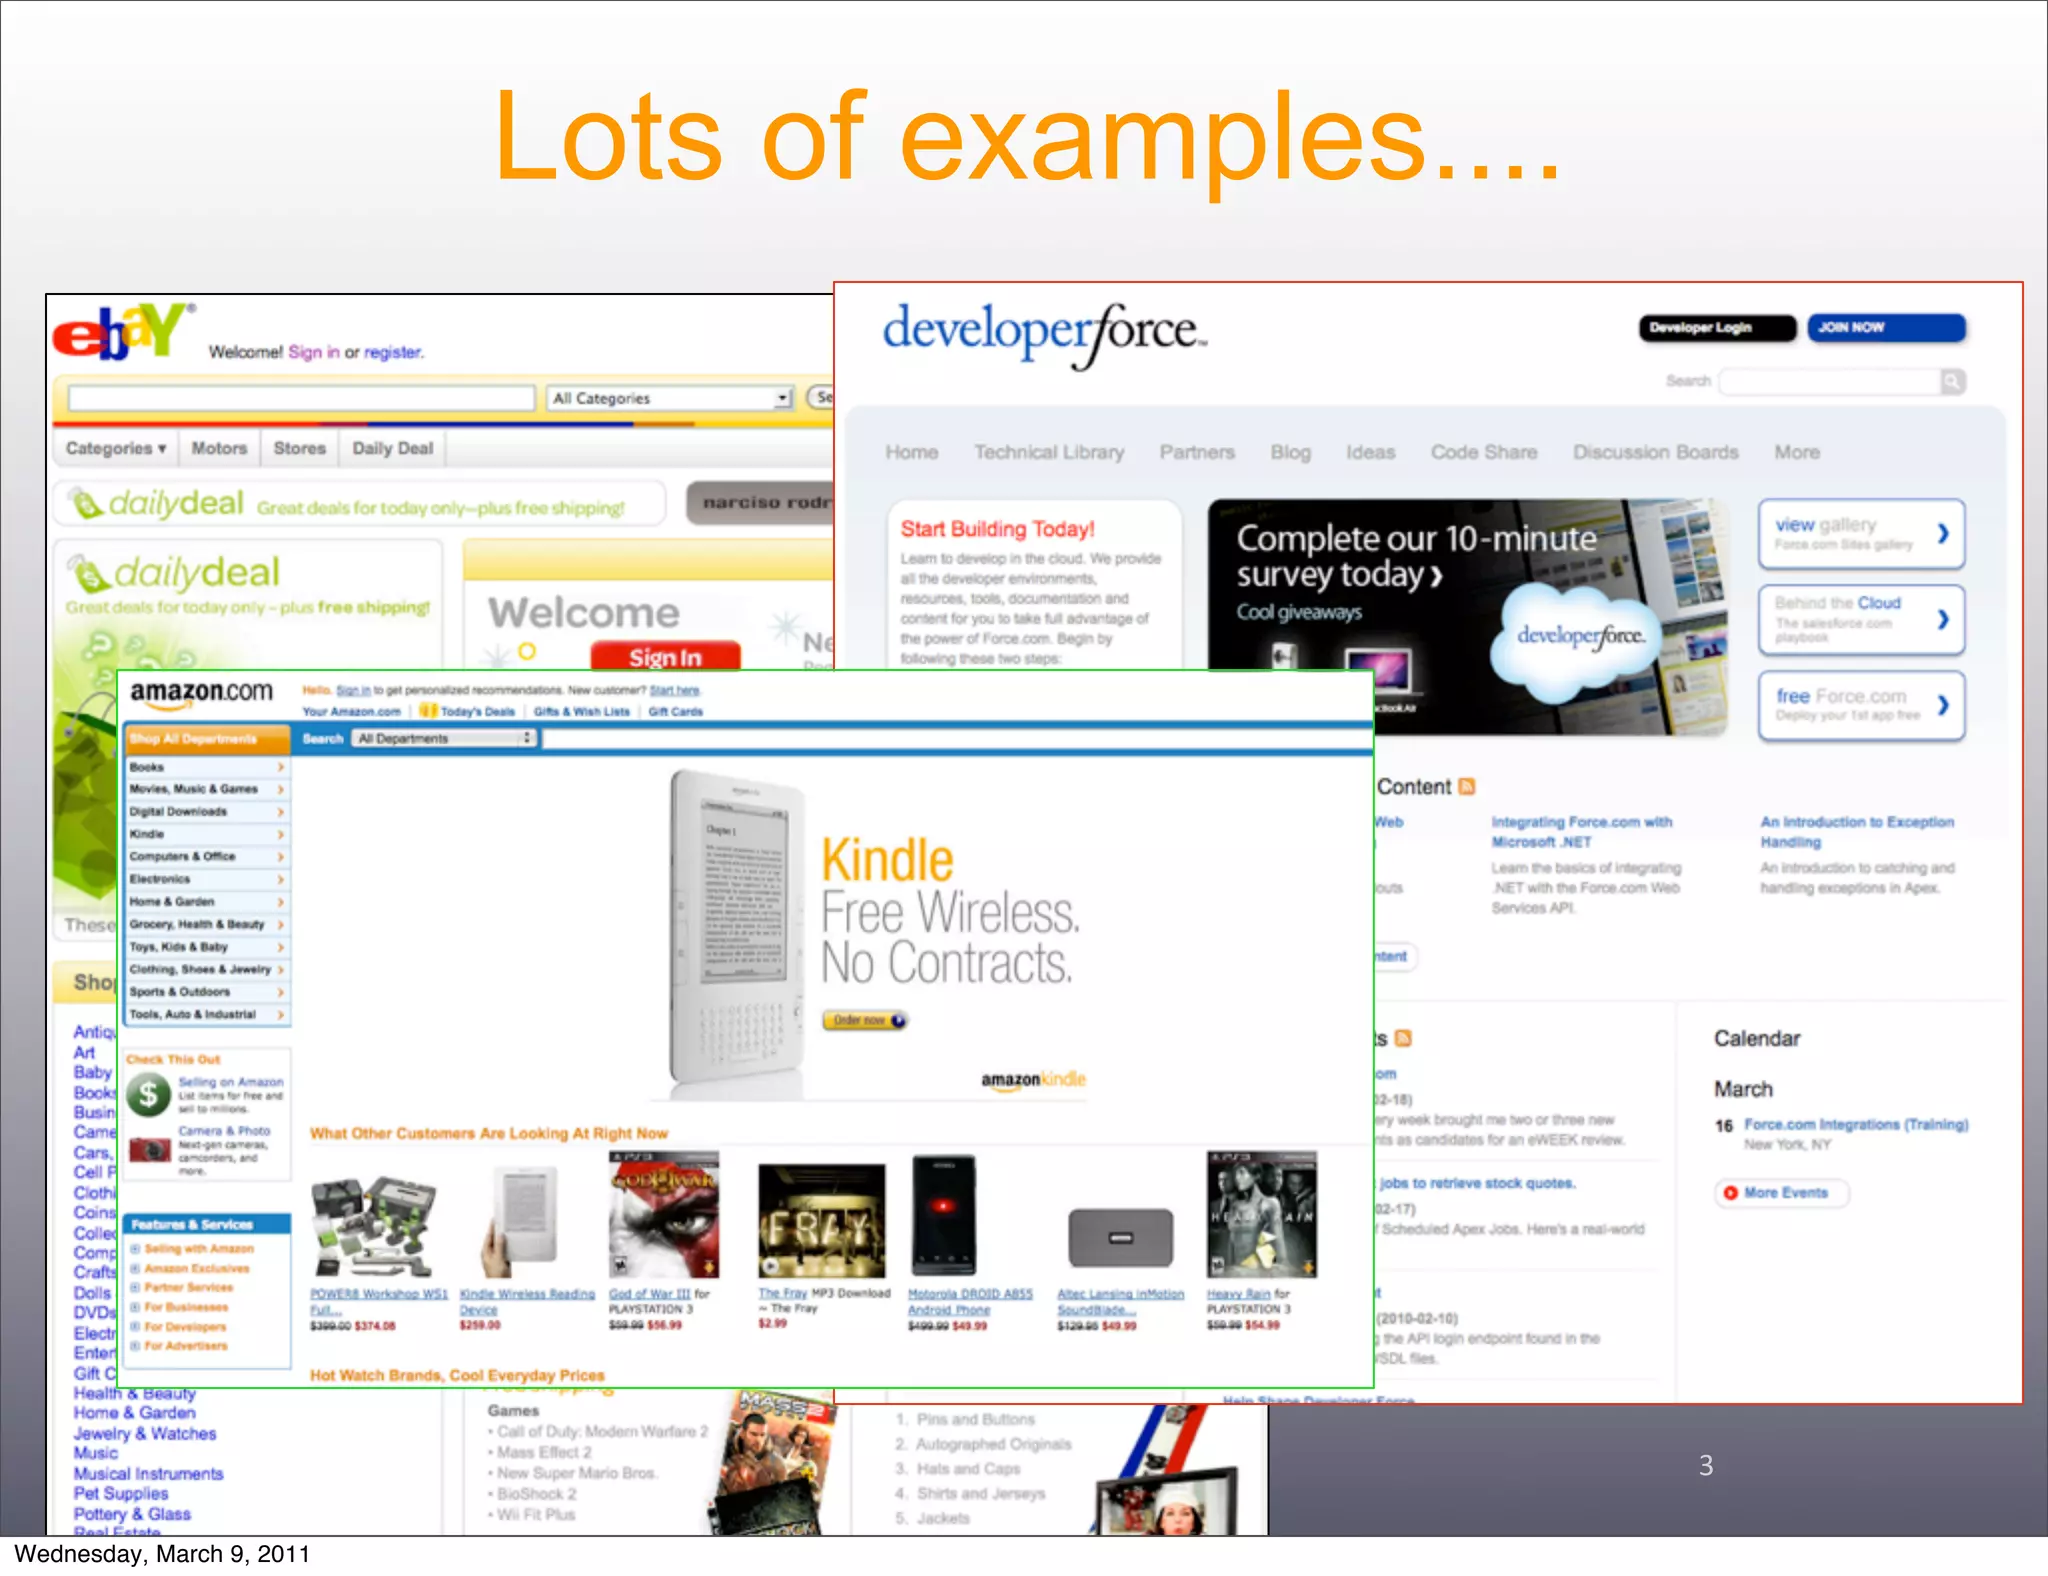Expand Amazon Exclusives feature item
The width and height of the screenshot is (2048, 1576).
click(135, 1268)
